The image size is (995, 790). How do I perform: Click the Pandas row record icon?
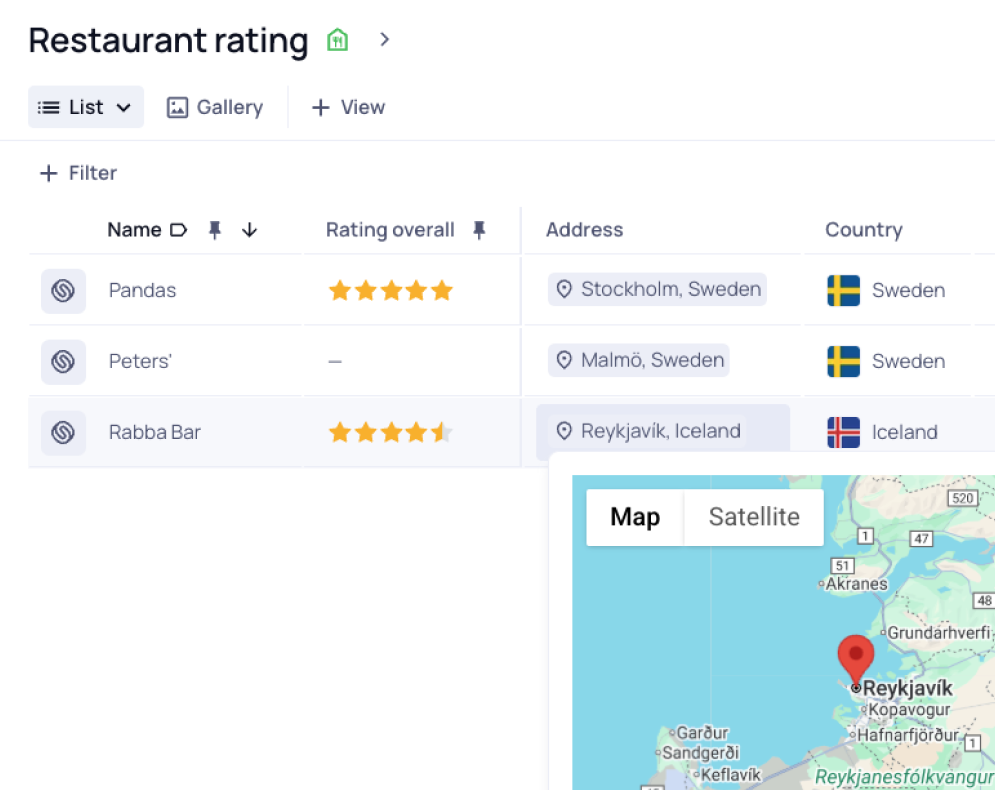[x=63, y=291]
